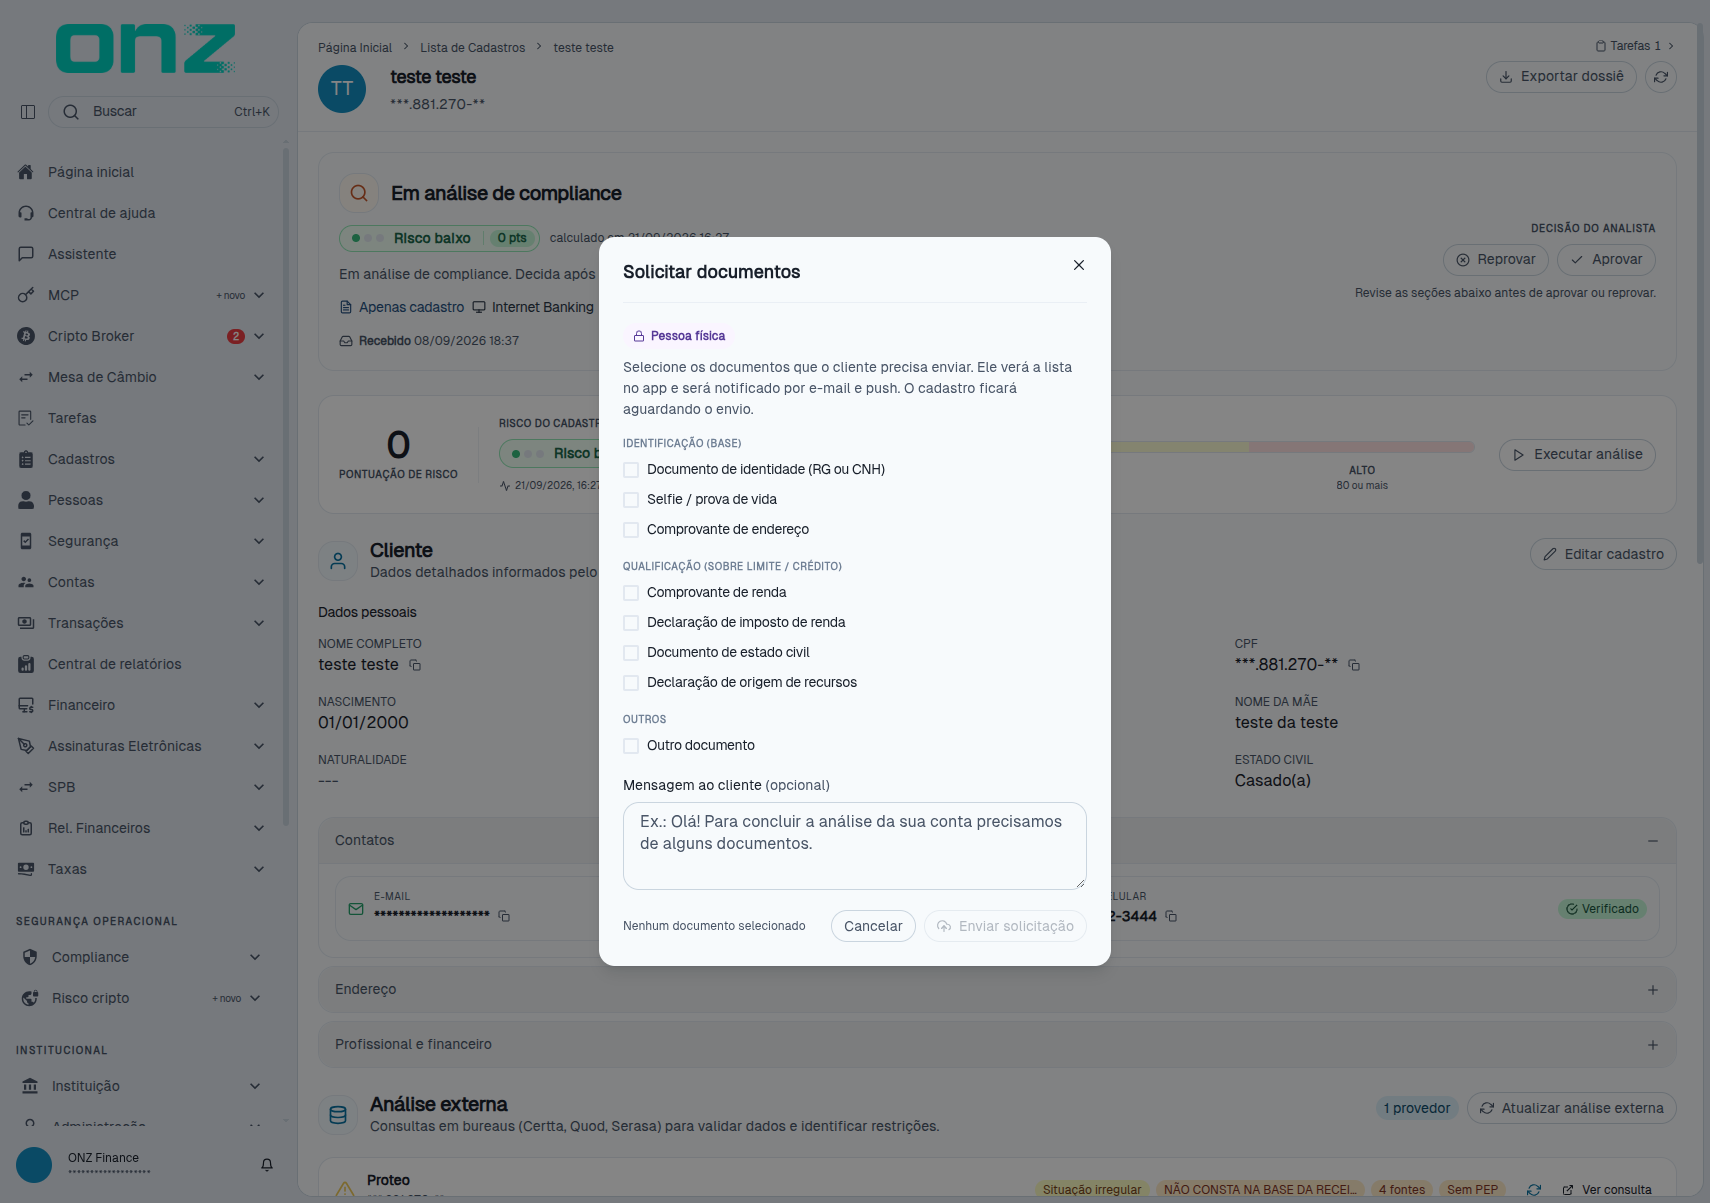Check Documento de identidade (RG ou CNH)
The height and width of the screenshot is (1203, 1710).
[x=631, y=470]
